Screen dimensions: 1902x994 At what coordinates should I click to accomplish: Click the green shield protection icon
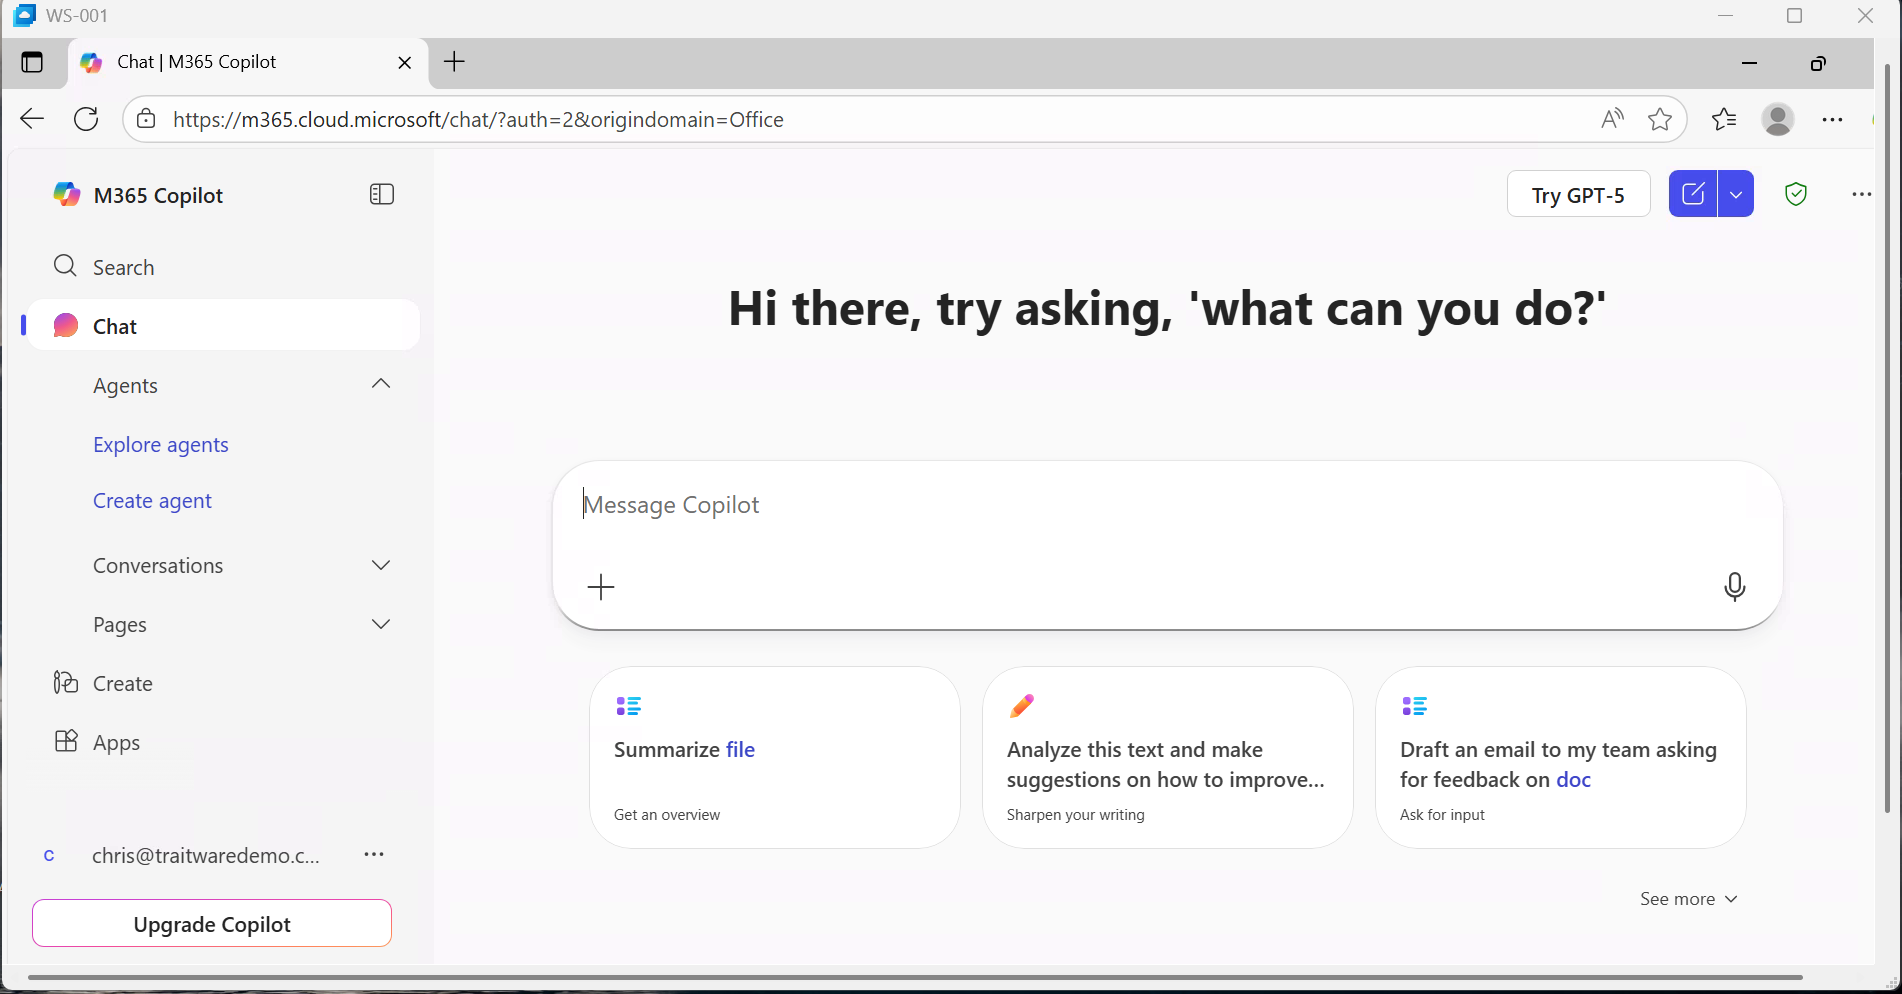[1796, 194]
